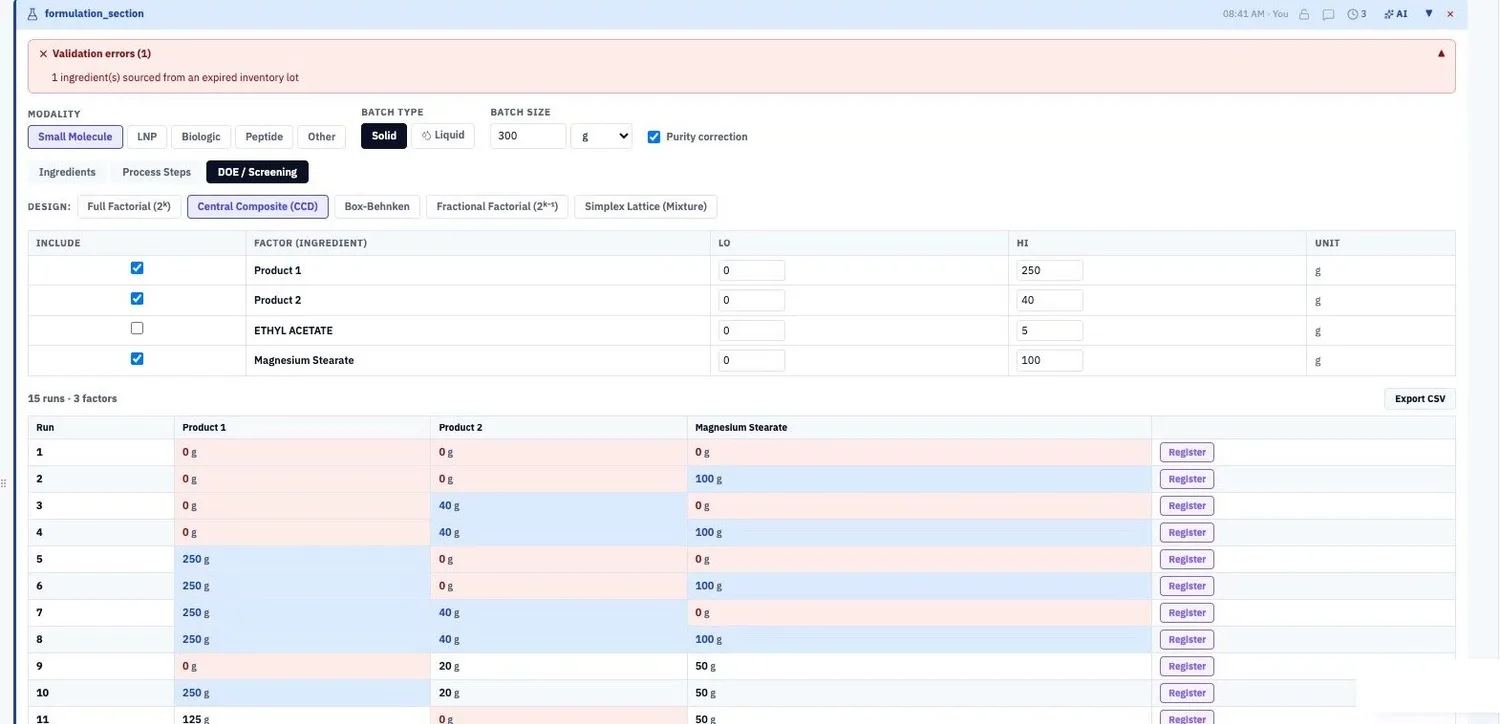Open the comments speech-bubble icon
The height and width of the screenshot is (724, 1500).
[x=1329, y=14]
